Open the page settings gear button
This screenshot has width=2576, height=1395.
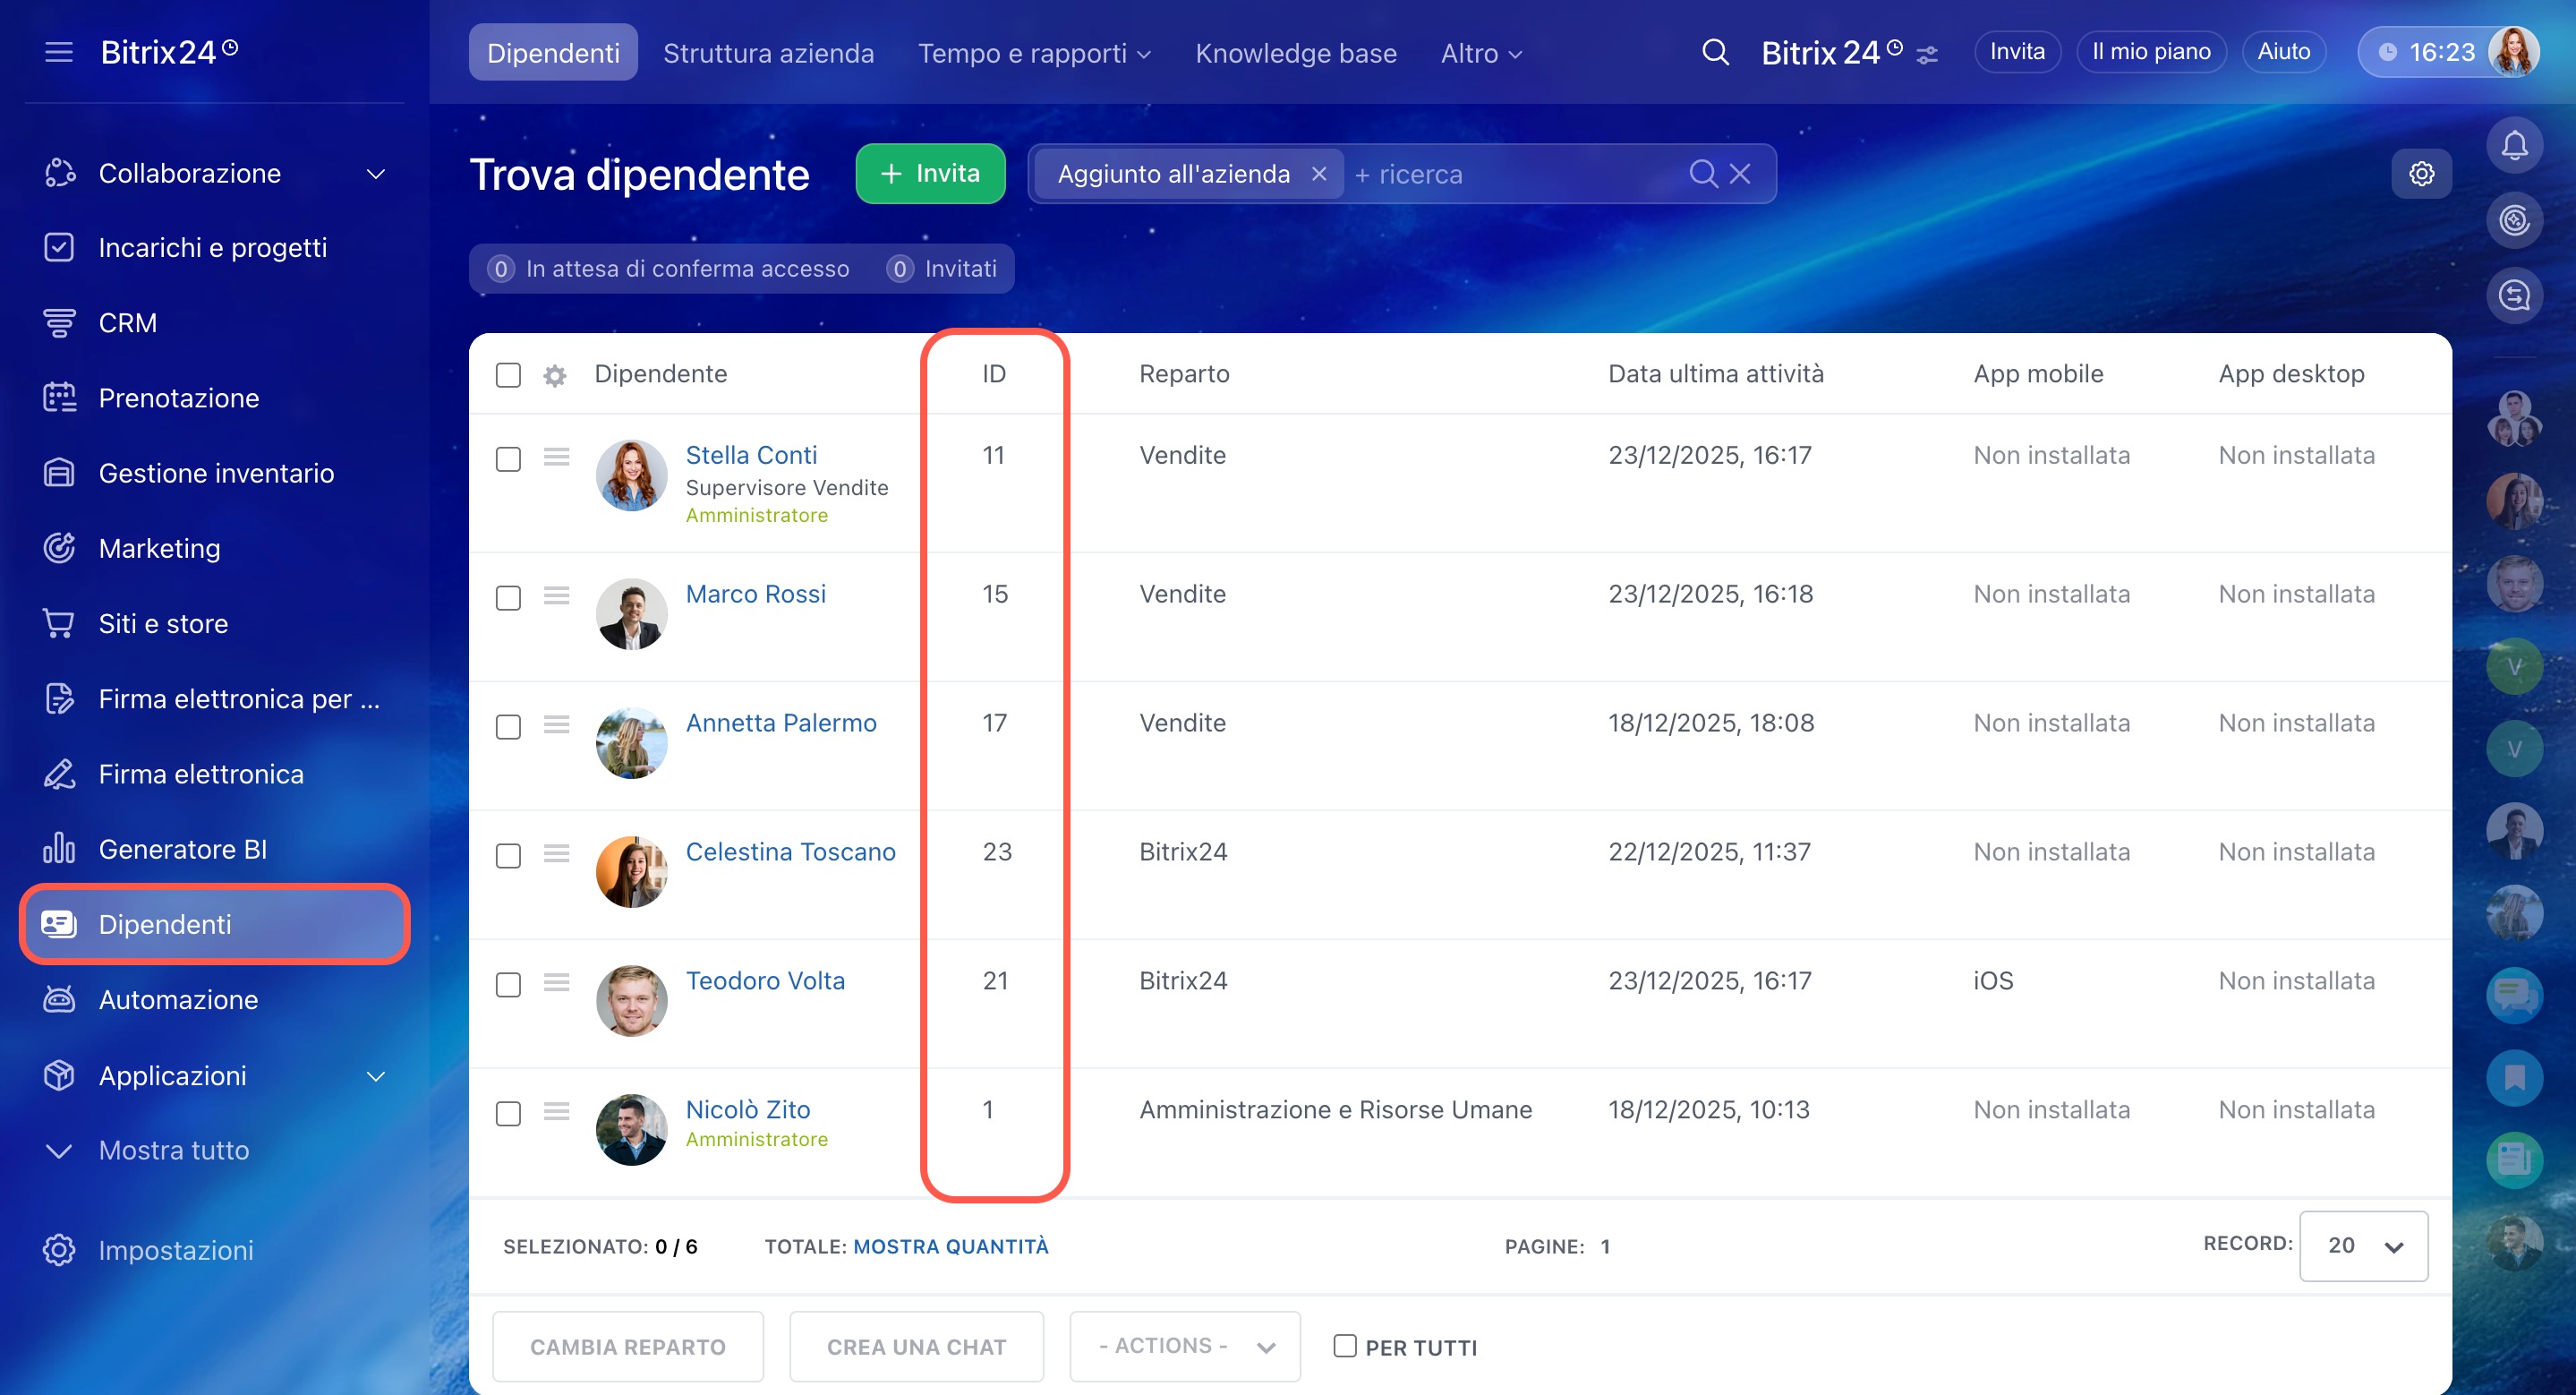tap(2421, 174)
